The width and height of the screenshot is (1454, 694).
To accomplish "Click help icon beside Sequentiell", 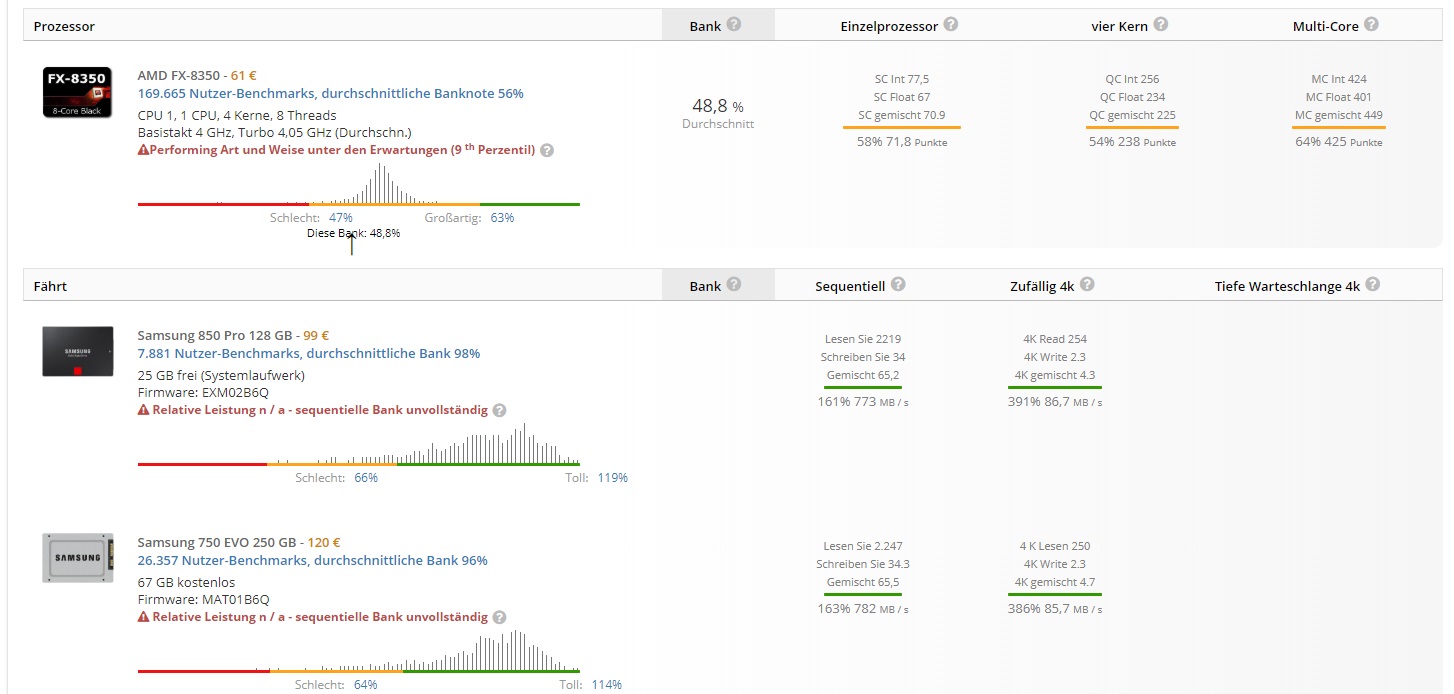I will pyautogui.click(x=898, y=284).
